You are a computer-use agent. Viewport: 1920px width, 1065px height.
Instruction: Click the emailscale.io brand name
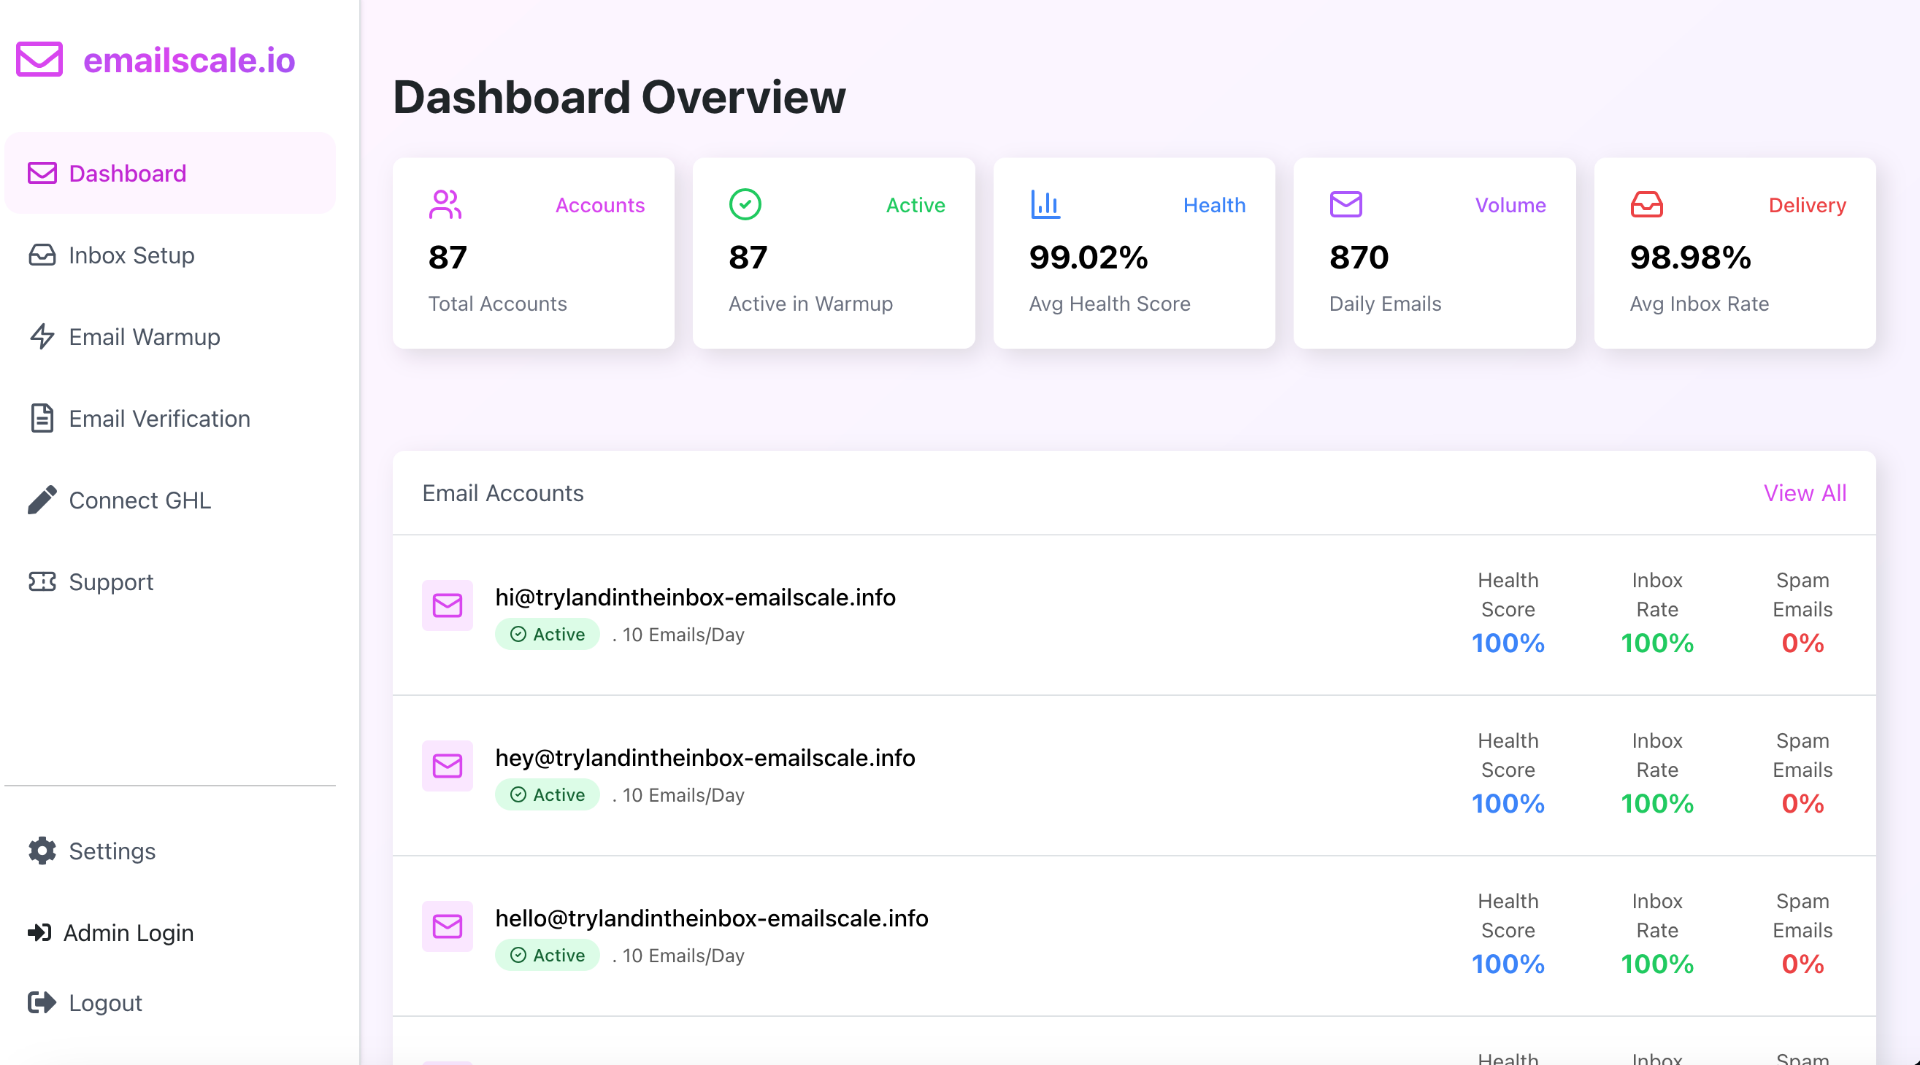click(189, 60)
